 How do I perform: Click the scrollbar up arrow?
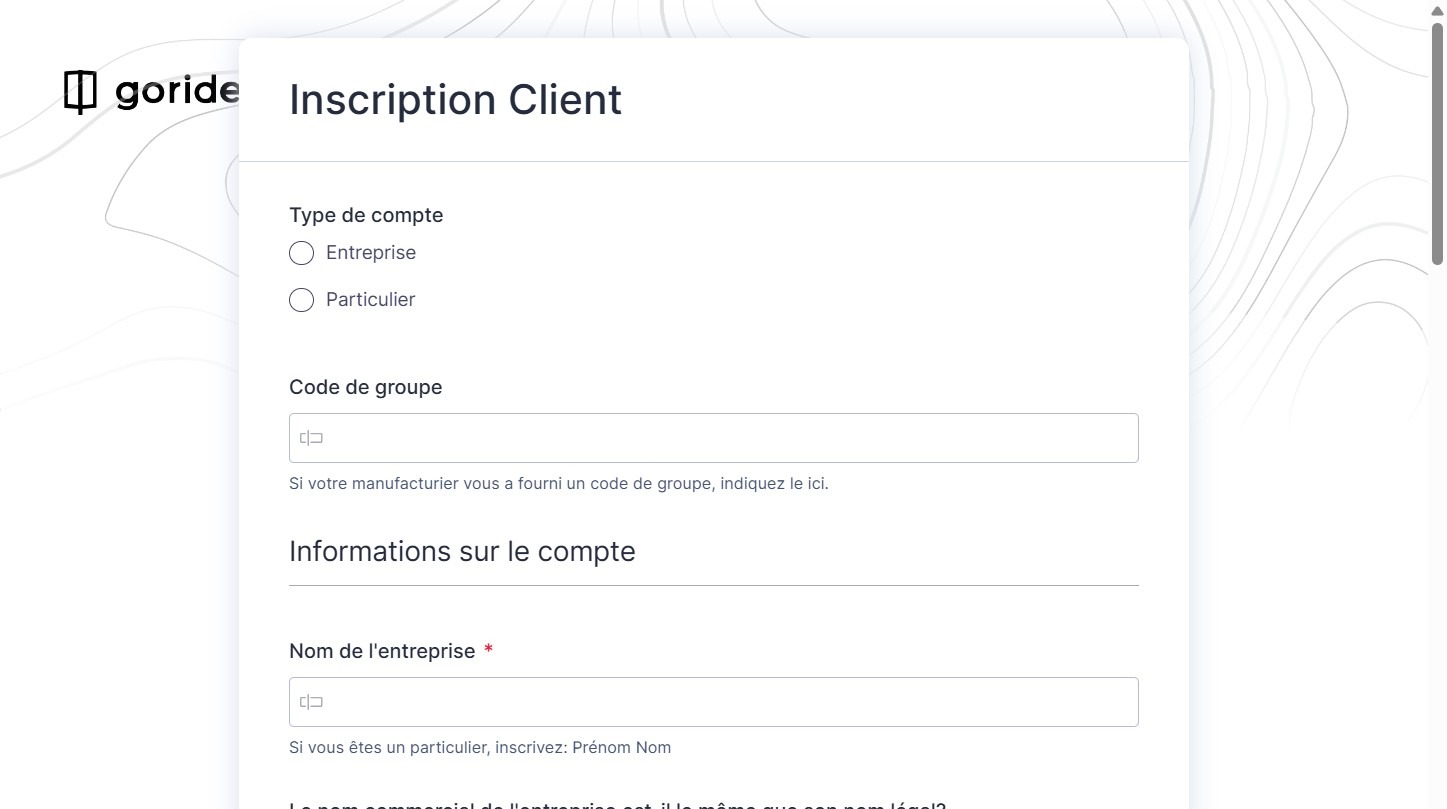pyautogui.click(x=1437, y=10)
